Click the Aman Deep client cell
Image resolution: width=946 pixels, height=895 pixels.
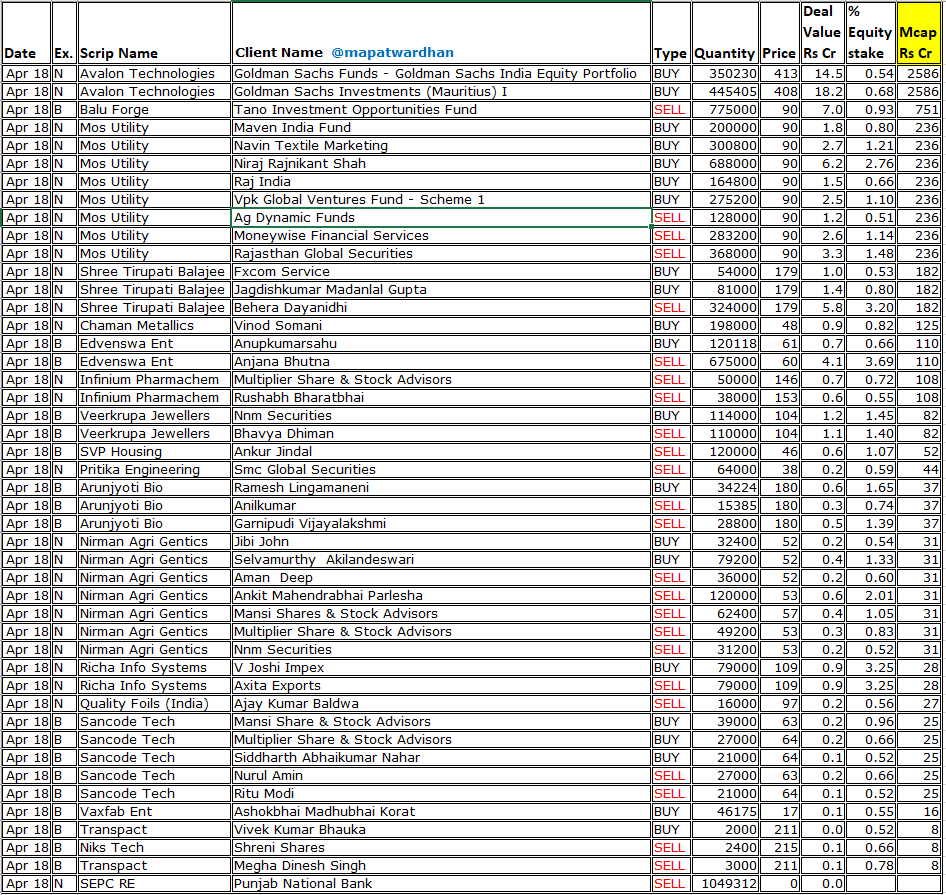[x=441, y=578]
